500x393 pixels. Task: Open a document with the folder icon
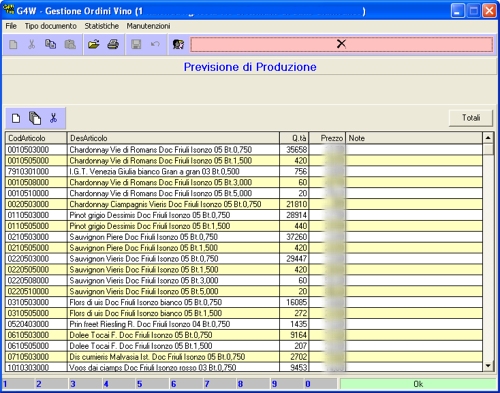coord(94,44)
